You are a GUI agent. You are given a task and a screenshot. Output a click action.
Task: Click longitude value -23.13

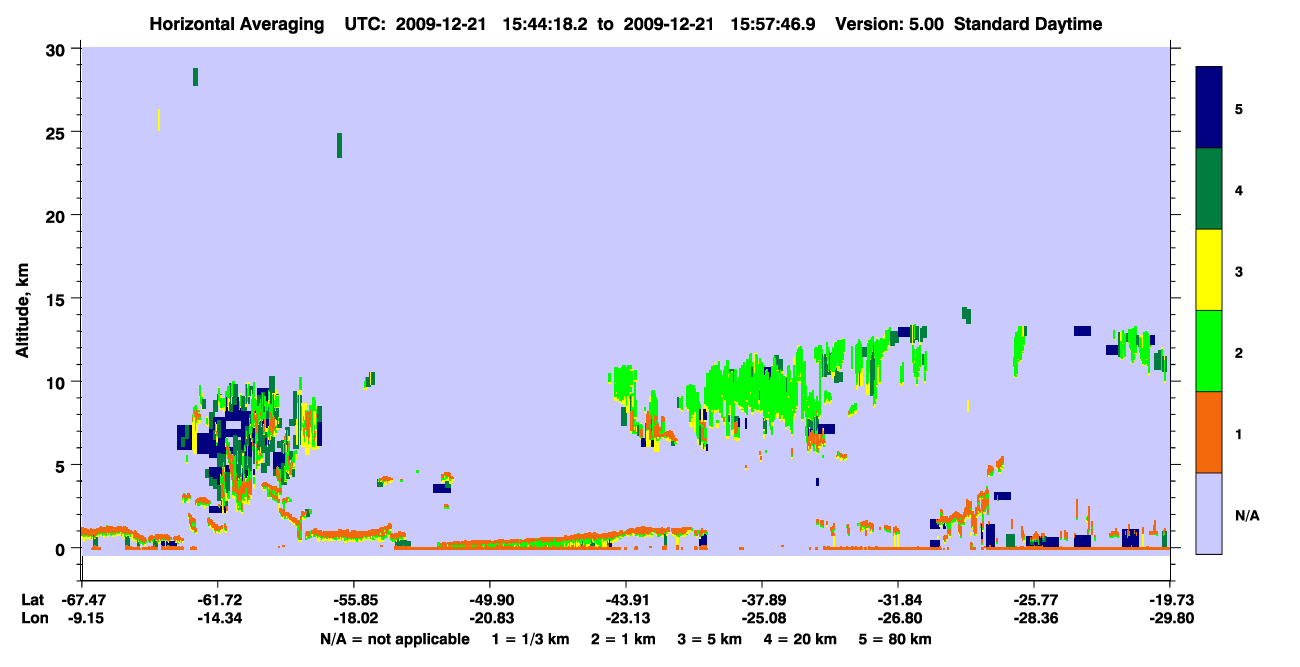click(626, 618)
